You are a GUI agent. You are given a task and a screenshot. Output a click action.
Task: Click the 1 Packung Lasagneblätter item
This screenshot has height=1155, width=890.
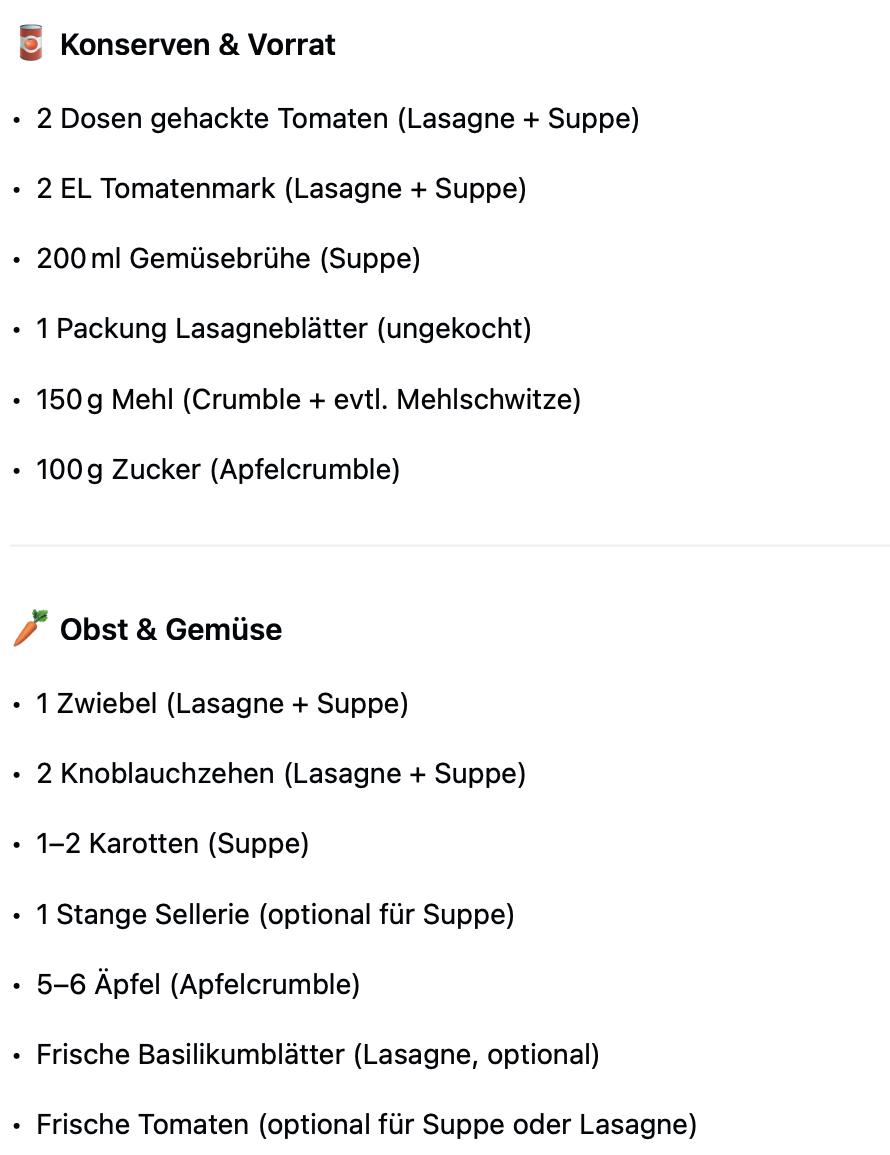click(x=284, y=329)
